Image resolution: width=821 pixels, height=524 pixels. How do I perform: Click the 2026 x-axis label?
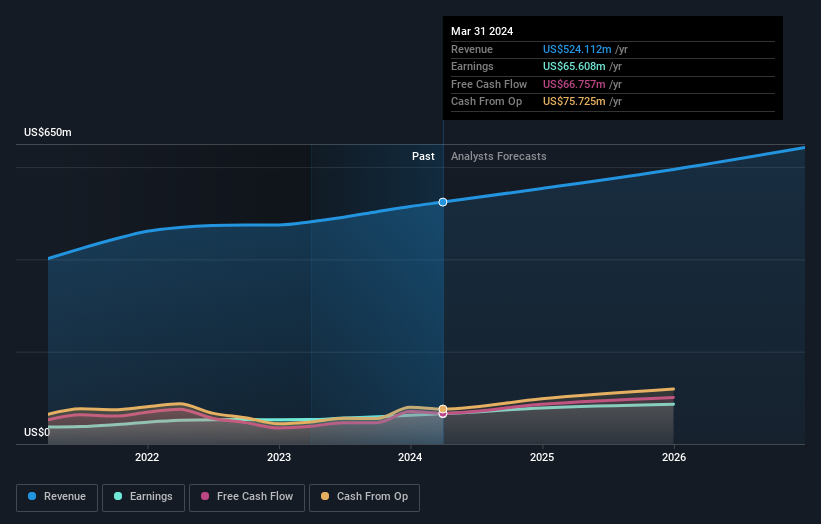674,458
